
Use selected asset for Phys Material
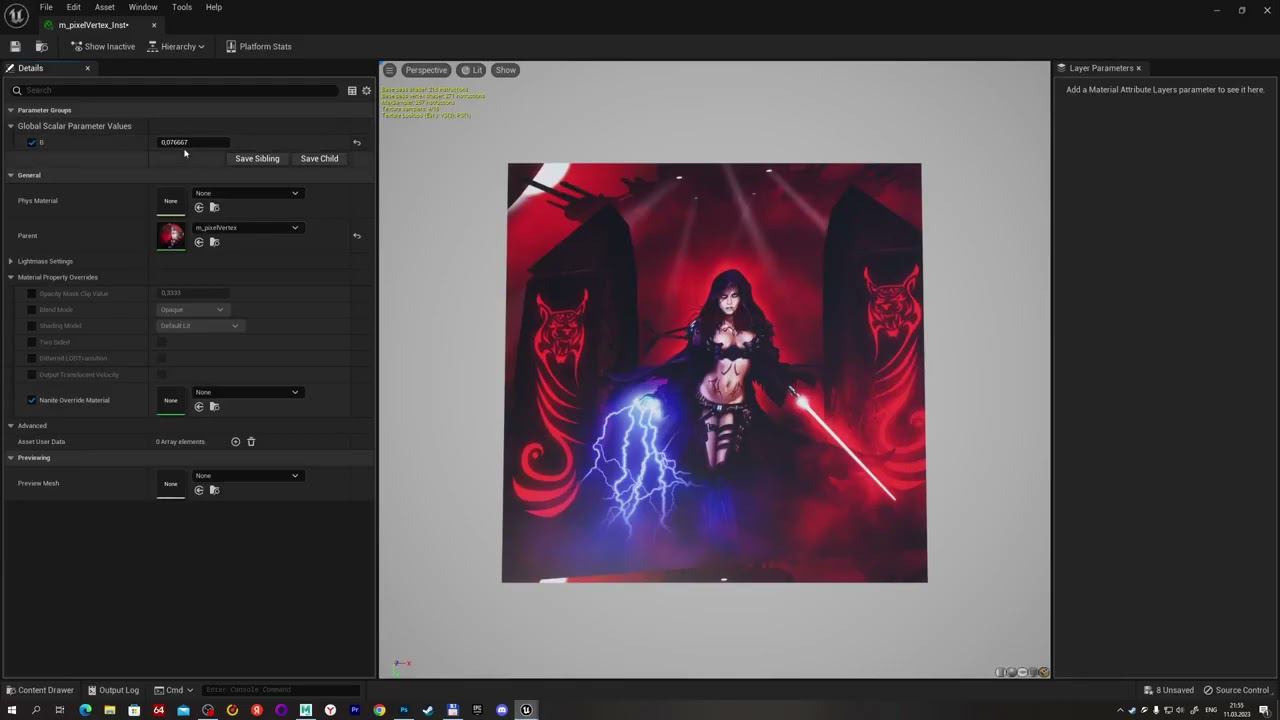[199, 208]
